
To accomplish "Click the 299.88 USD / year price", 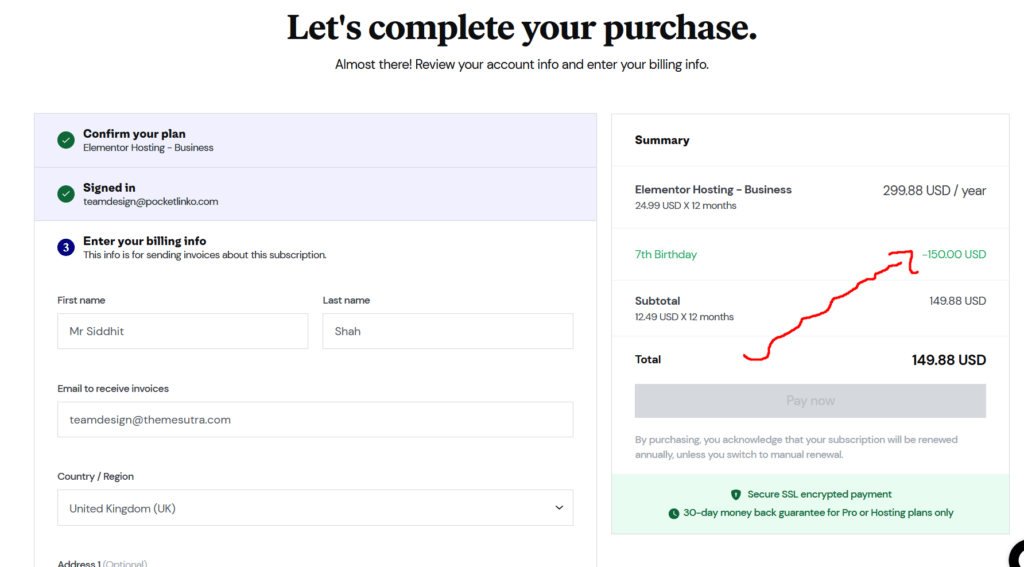I will 935,191.
